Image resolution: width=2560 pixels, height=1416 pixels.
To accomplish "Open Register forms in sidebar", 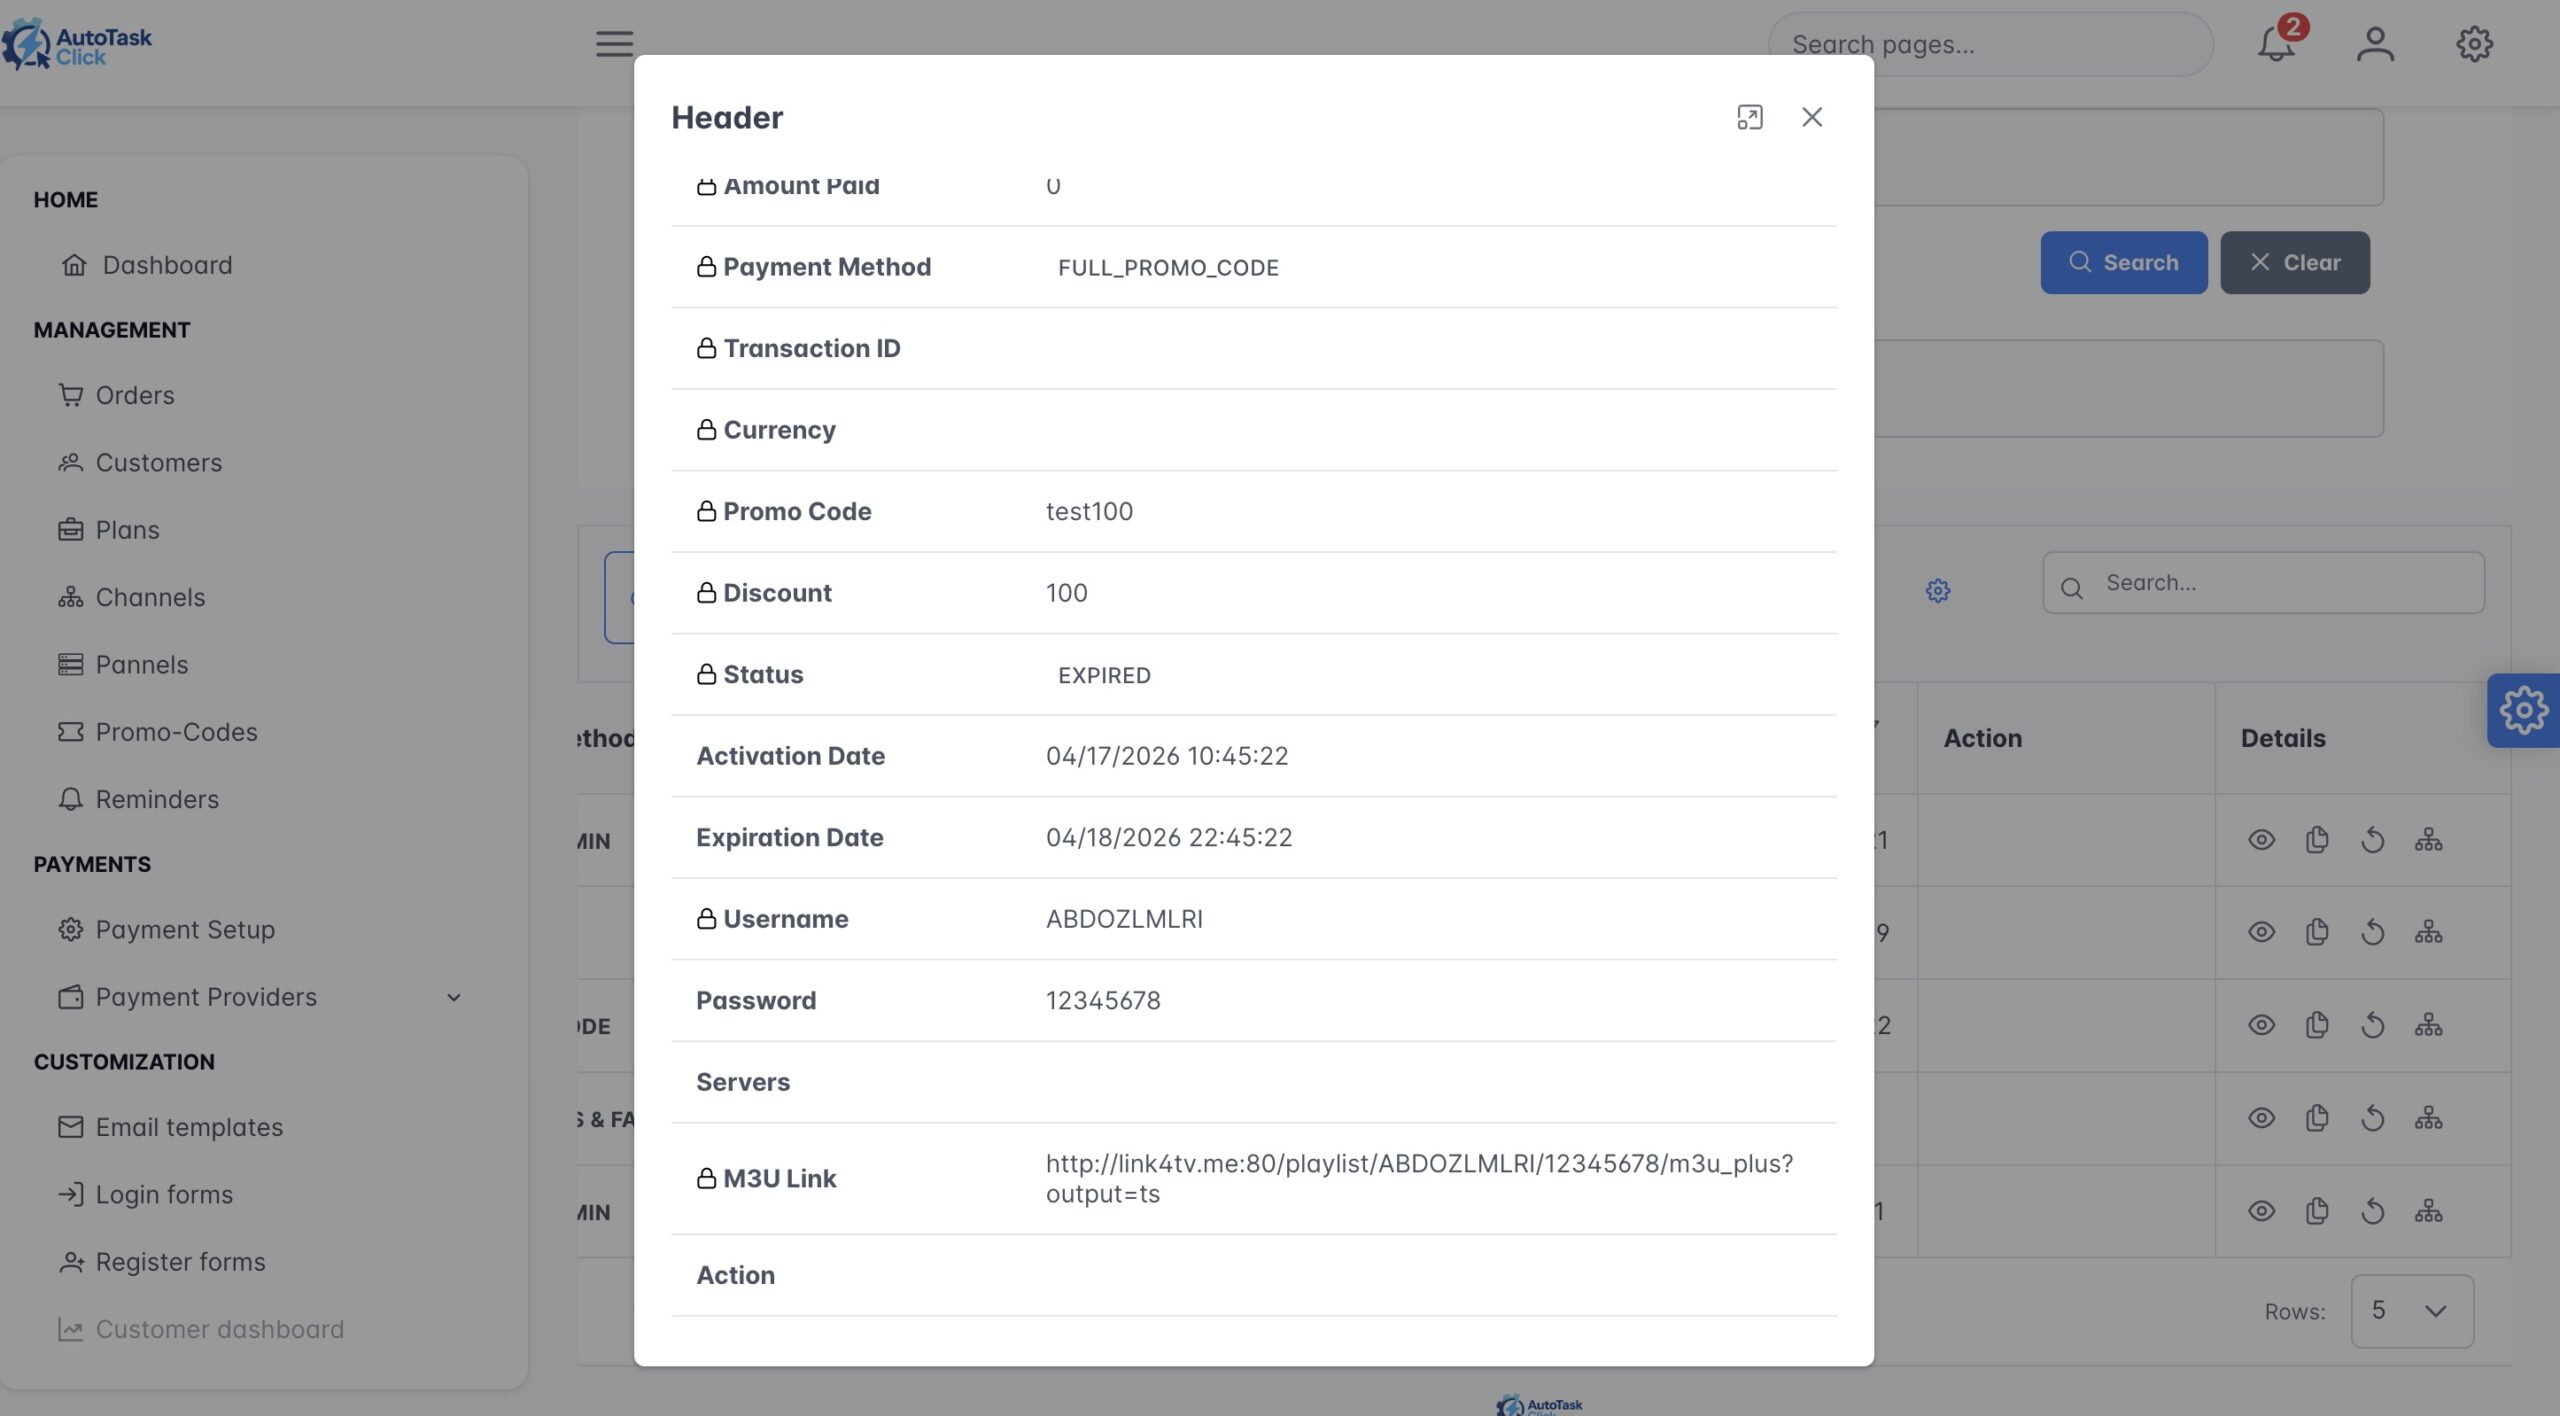I will coord(162,1262).
